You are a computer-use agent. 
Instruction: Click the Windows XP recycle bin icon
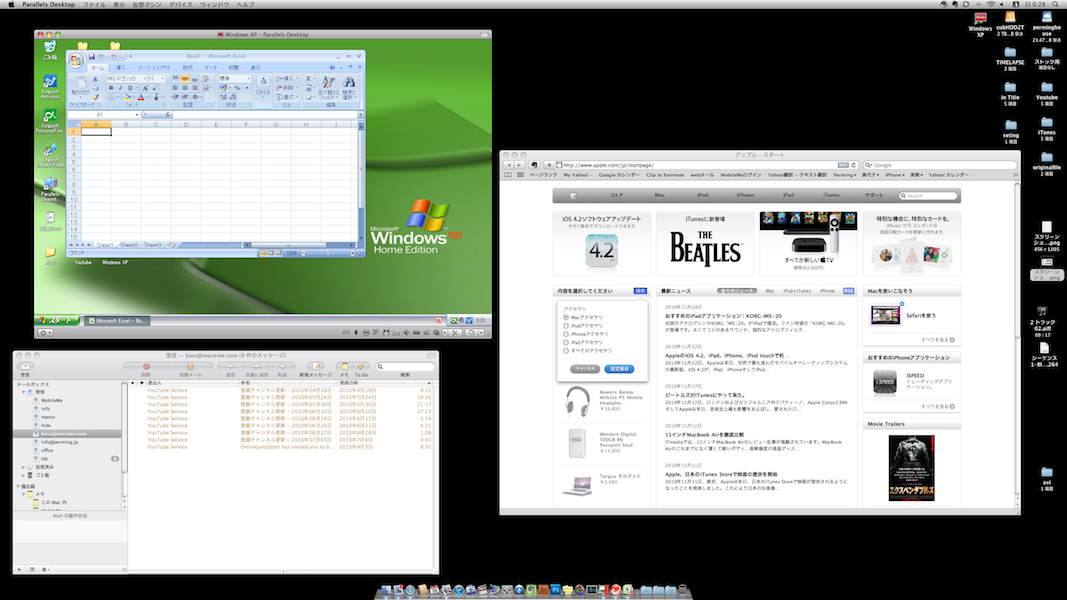(50, 47)
